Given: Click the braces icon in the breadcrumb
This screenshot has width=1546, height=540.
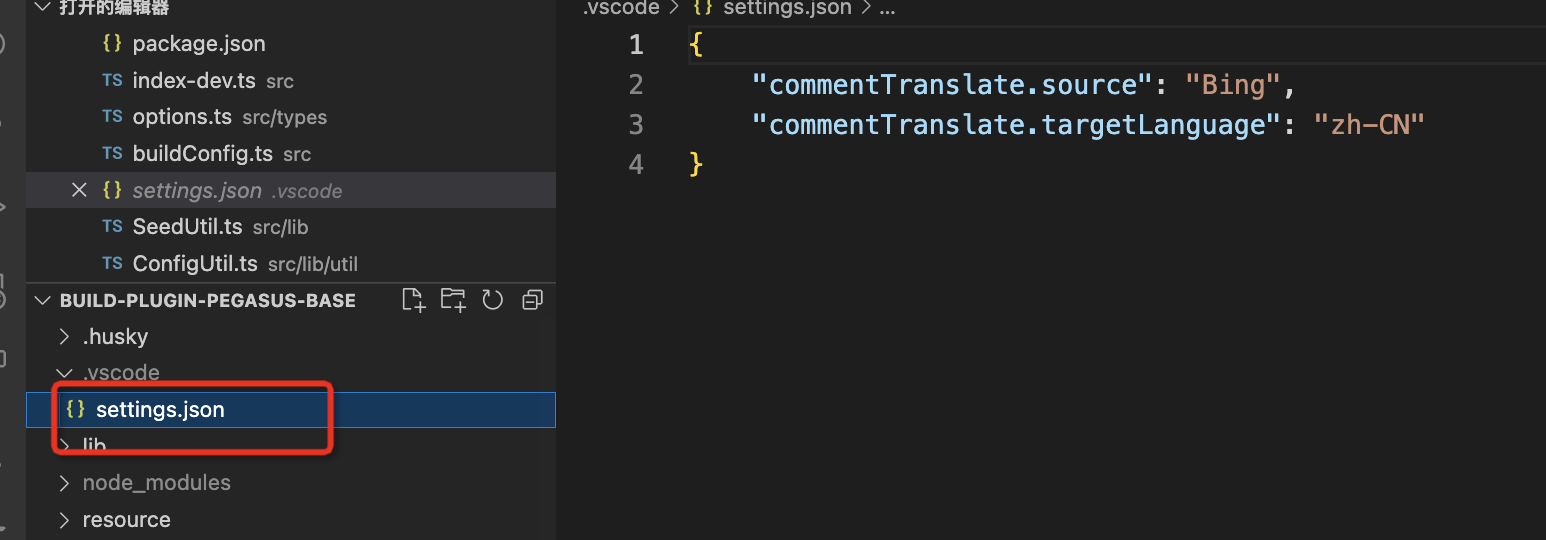Looking at the screenshot, I should click(702, 8).
